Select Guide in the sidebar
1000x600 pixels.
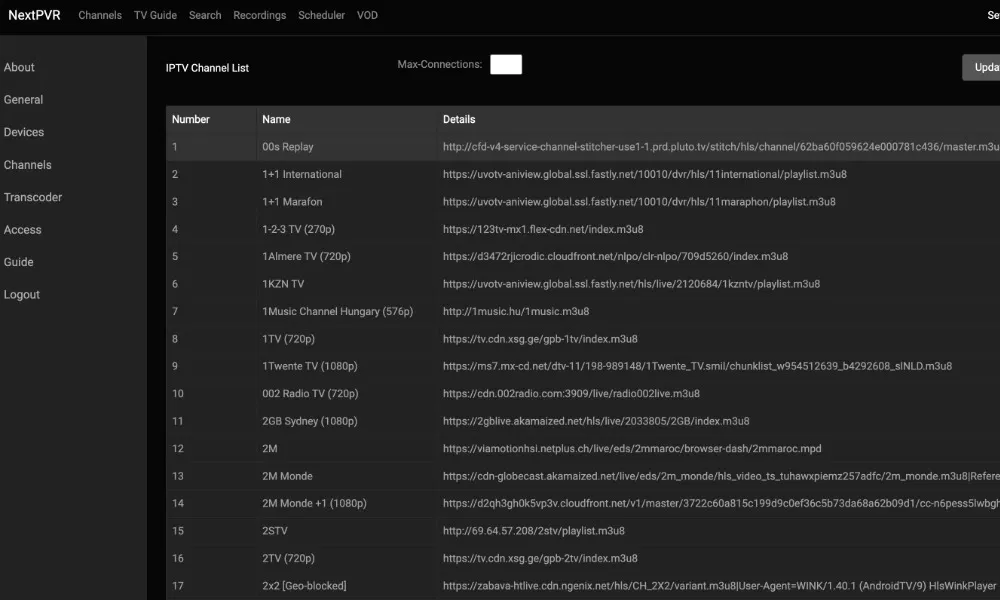[x=19, y=262]
